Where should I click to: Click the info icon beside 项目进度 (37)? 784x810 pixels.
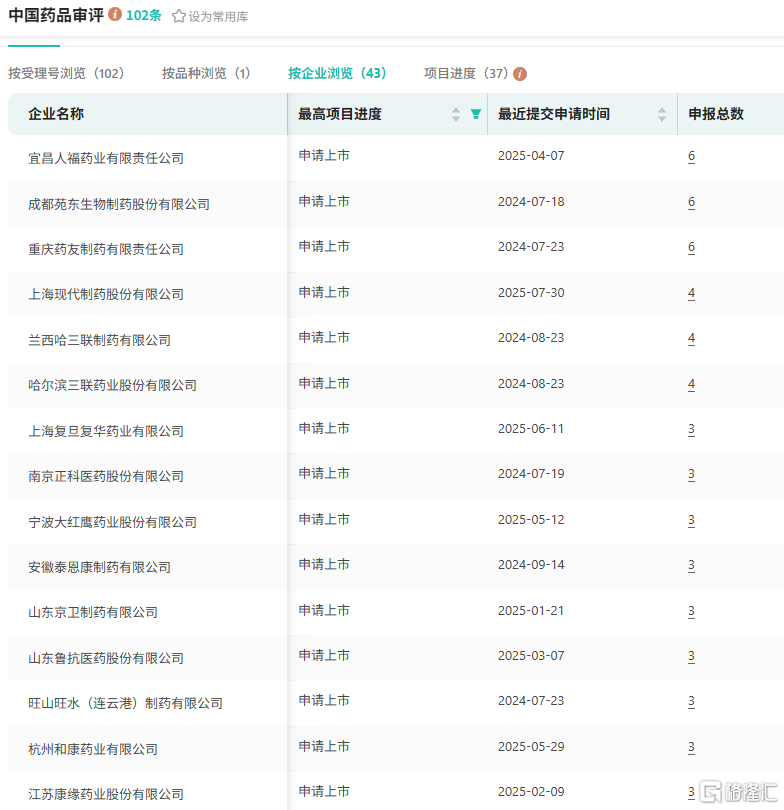tap(520, 74)
